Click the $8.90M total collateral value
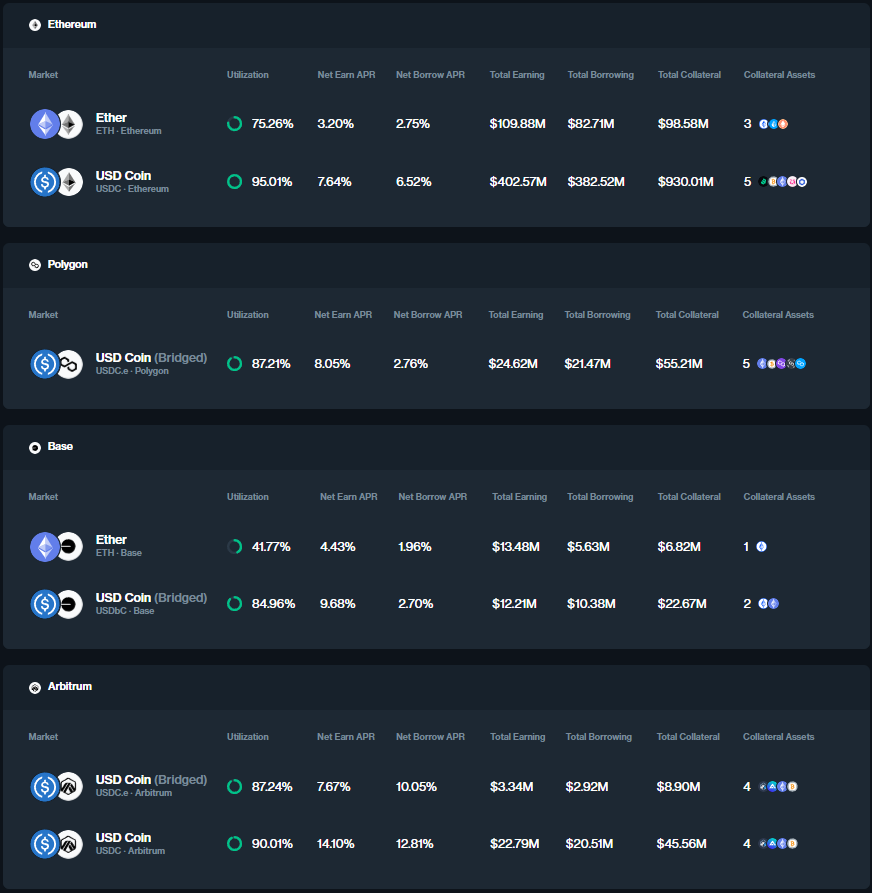The height and width of the screenshot is (893, 872). point(678,787)
